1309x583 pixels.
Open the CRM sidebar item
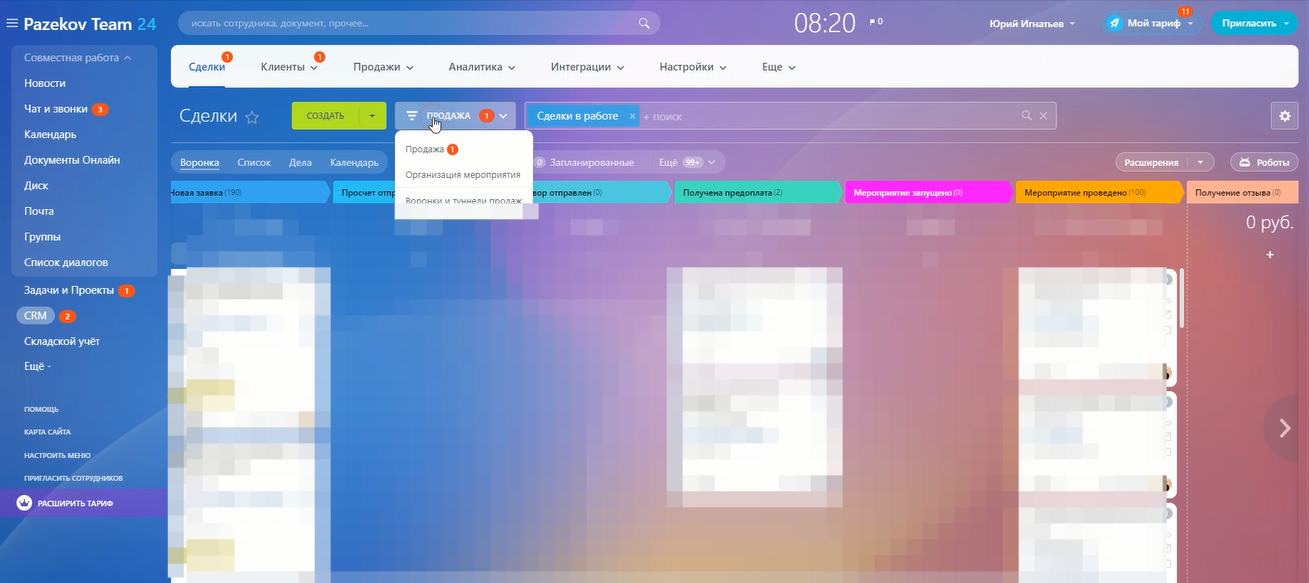(x=36, y=316)
